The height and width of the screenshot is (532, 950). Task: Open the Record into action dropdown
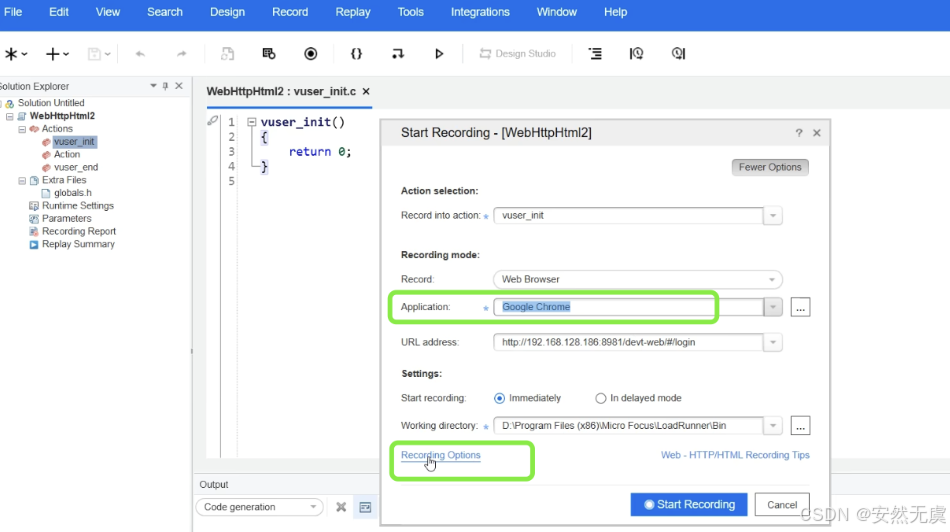(x=772, y=216)
